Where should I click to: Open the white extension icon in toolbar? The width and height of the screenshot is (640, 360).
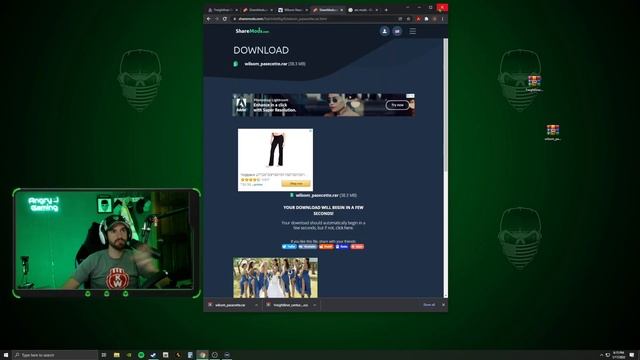click(427, 19)
